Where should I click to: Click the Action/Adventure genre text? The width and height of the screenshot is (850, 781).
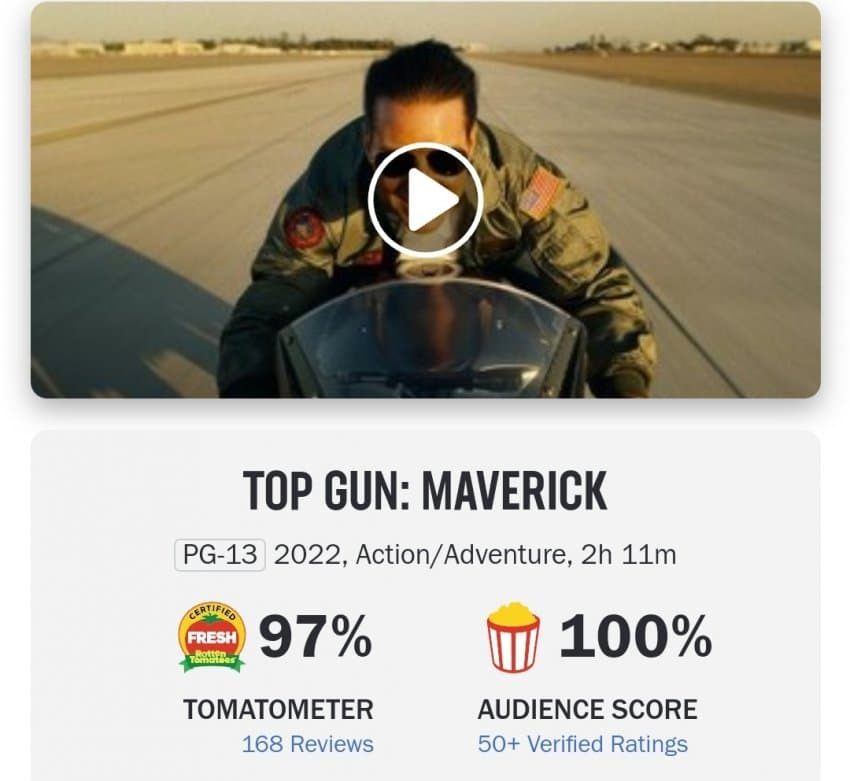461,555
